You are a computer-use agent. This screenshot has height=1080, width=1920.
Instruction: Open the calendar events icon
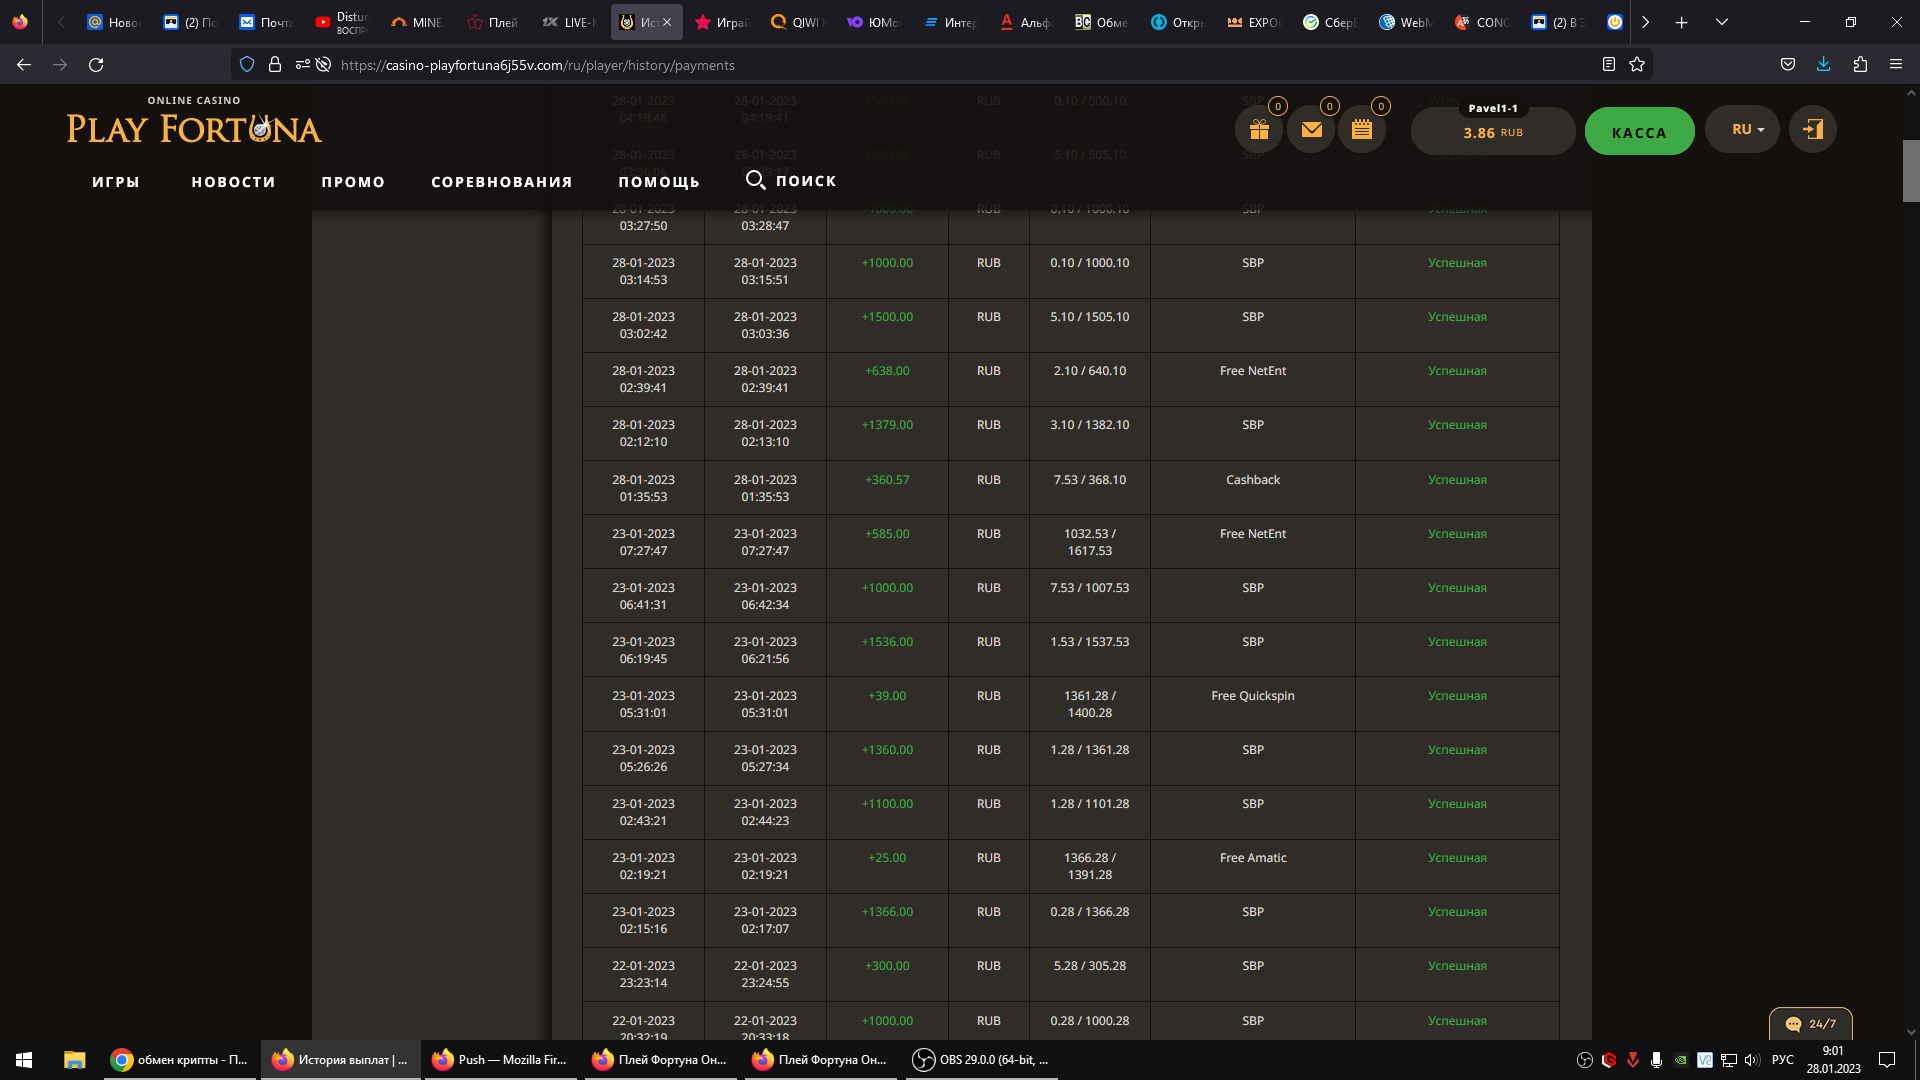pyautogui.click(x=1362, y=130)
